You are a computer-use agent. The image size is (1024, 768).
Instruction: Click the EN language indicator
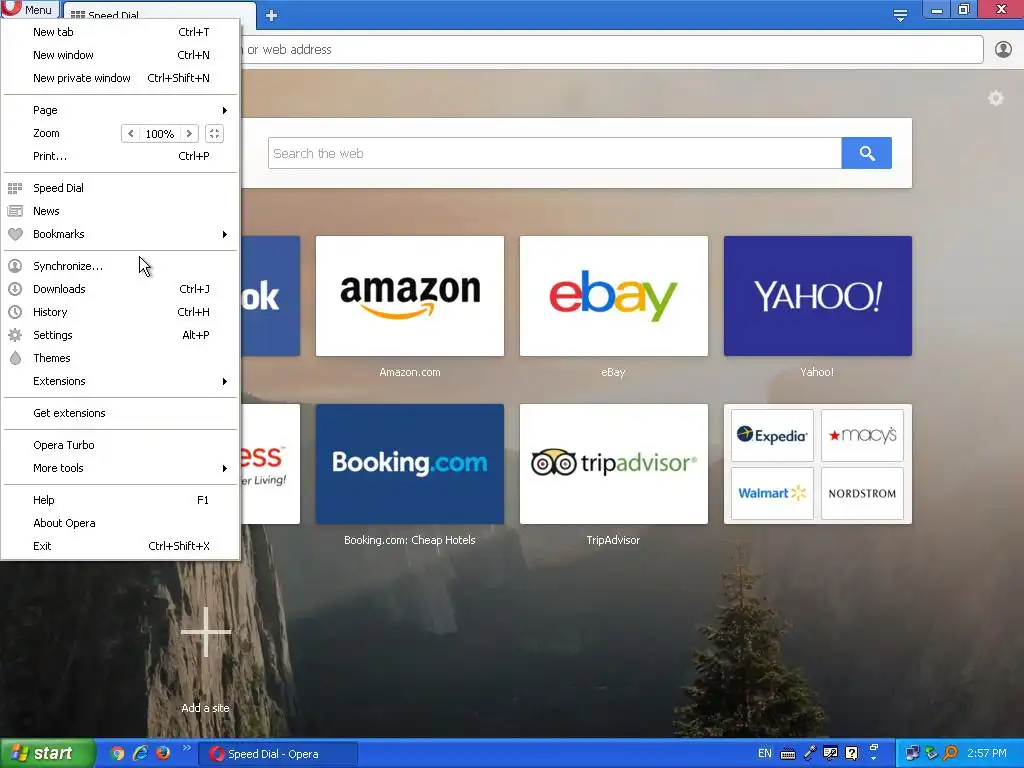764,753
